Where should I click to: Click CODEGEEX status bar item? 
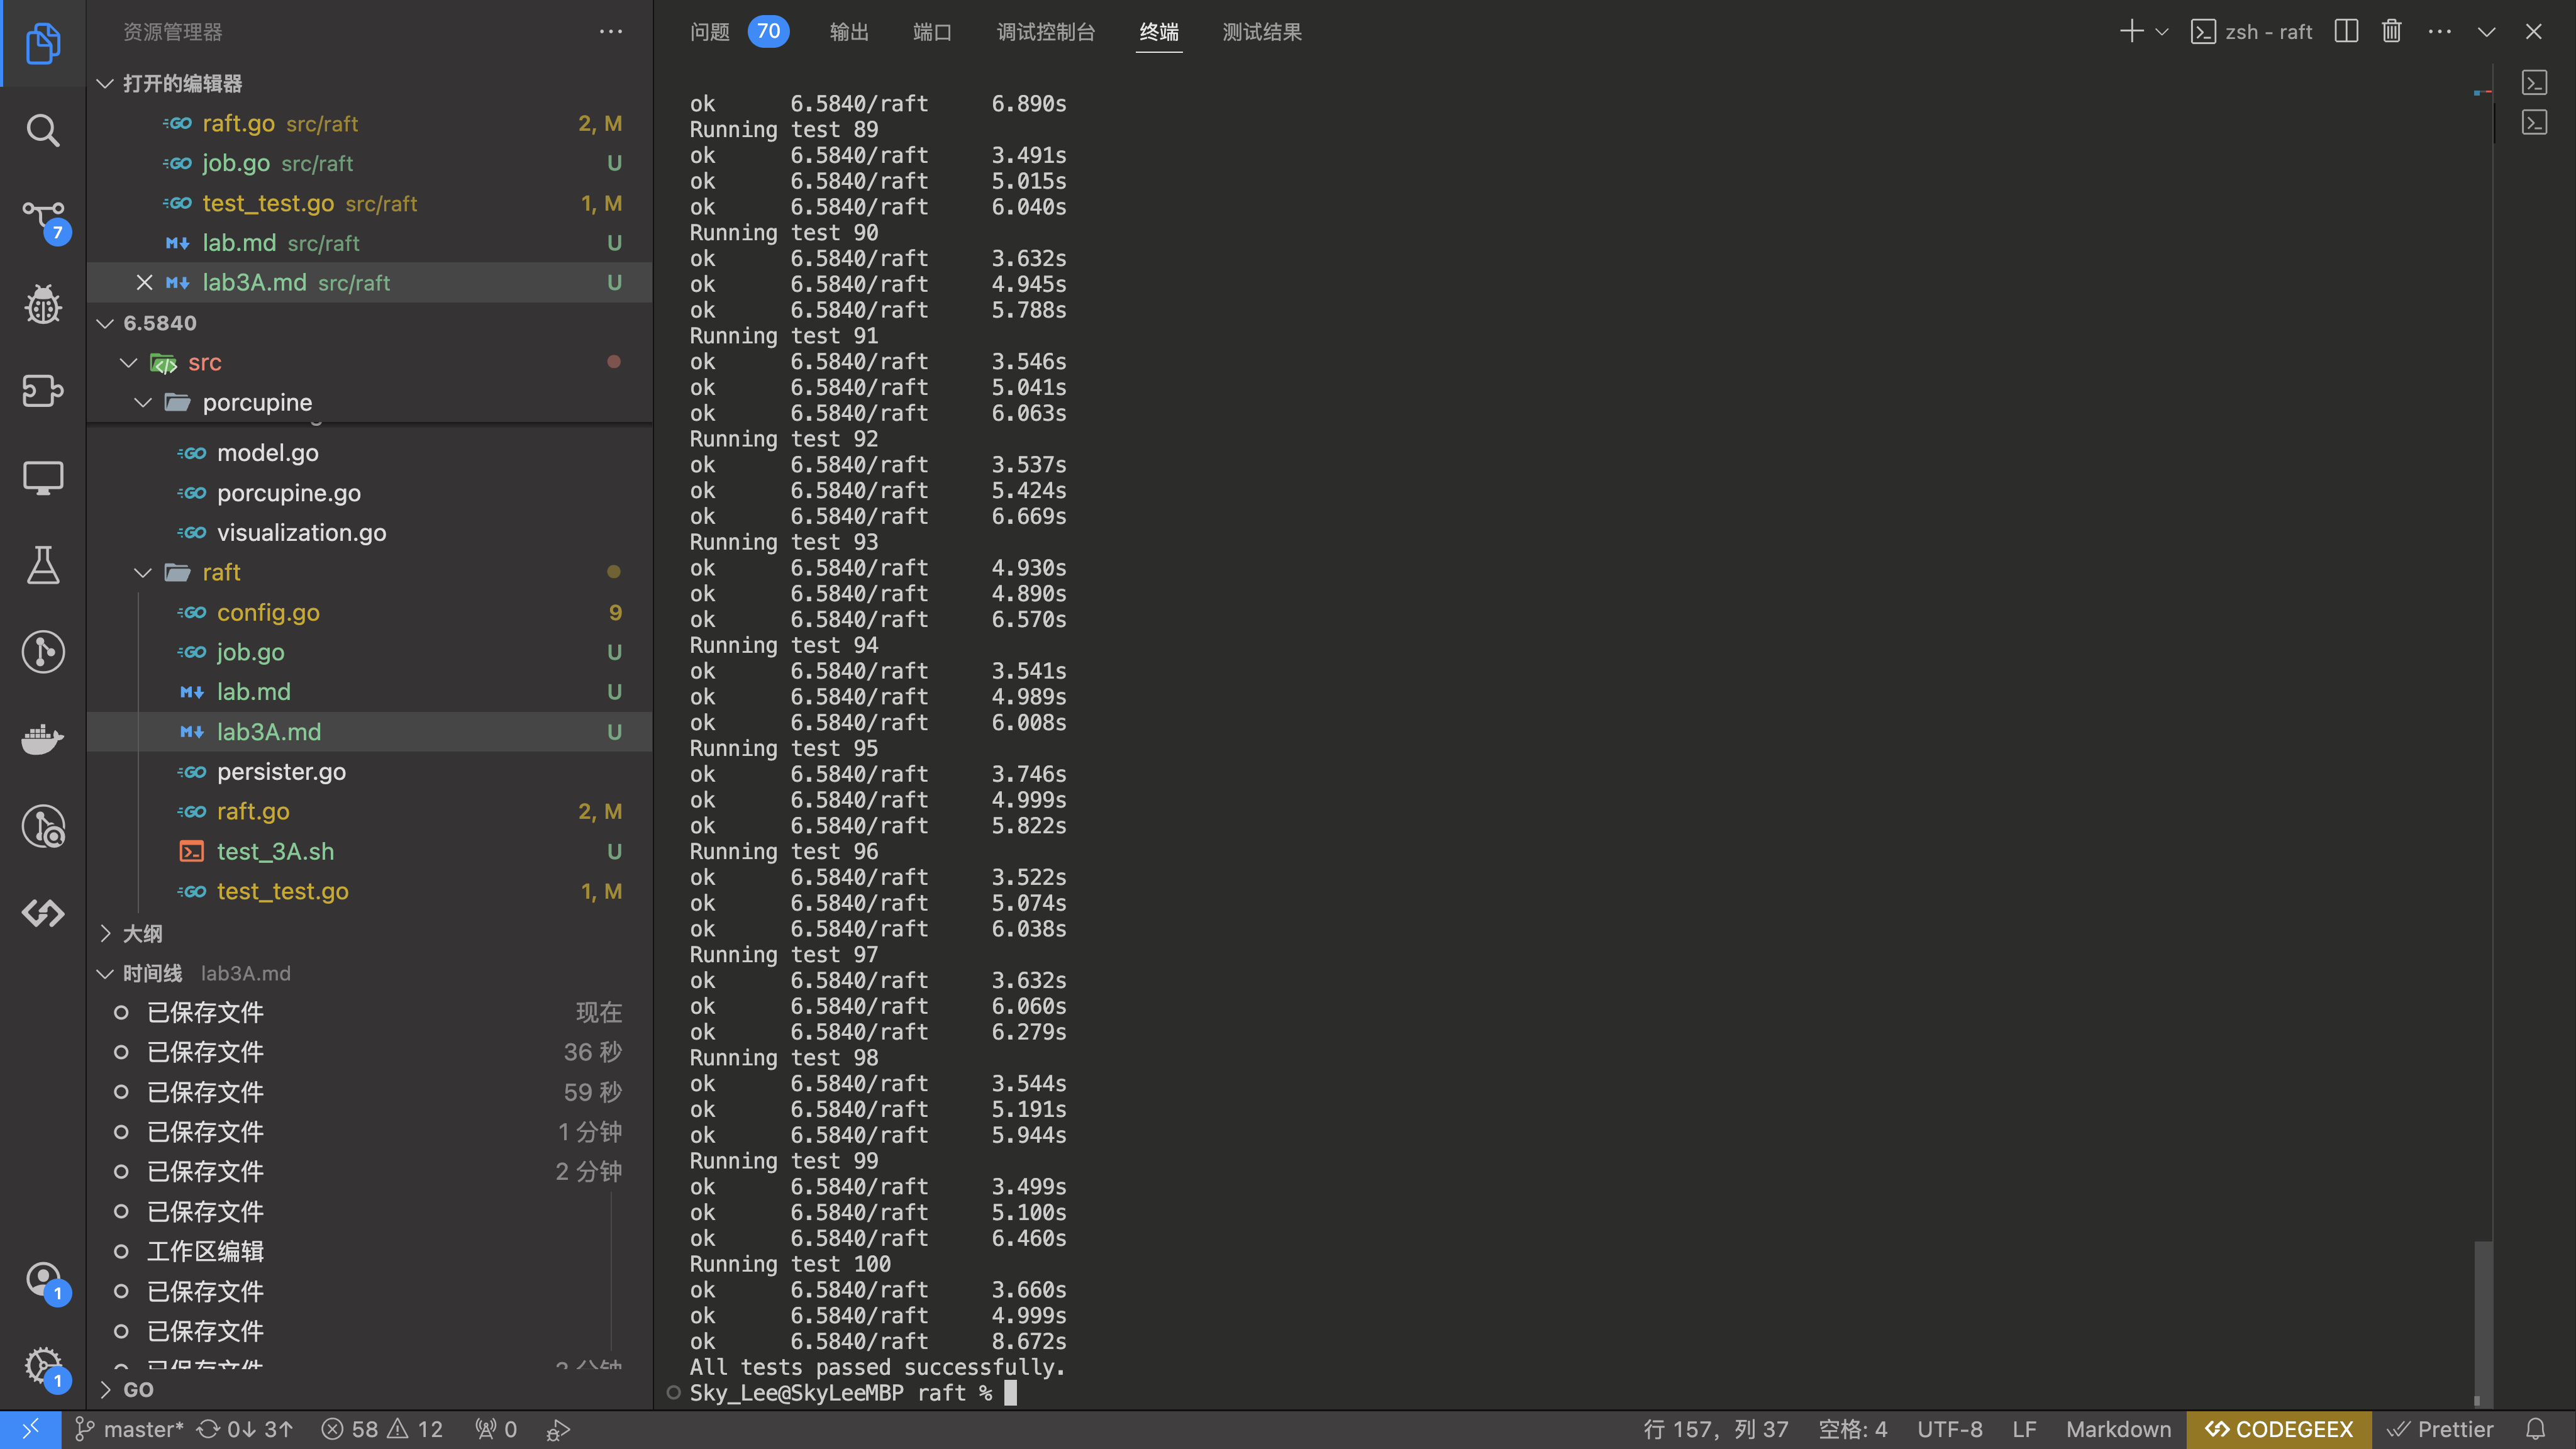2279,1429
